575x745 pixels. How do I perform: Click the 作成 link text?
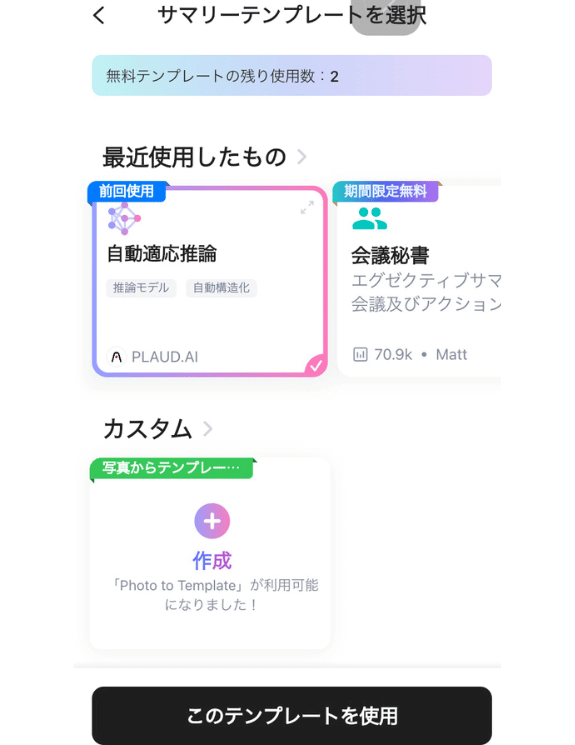click(212, 561)
